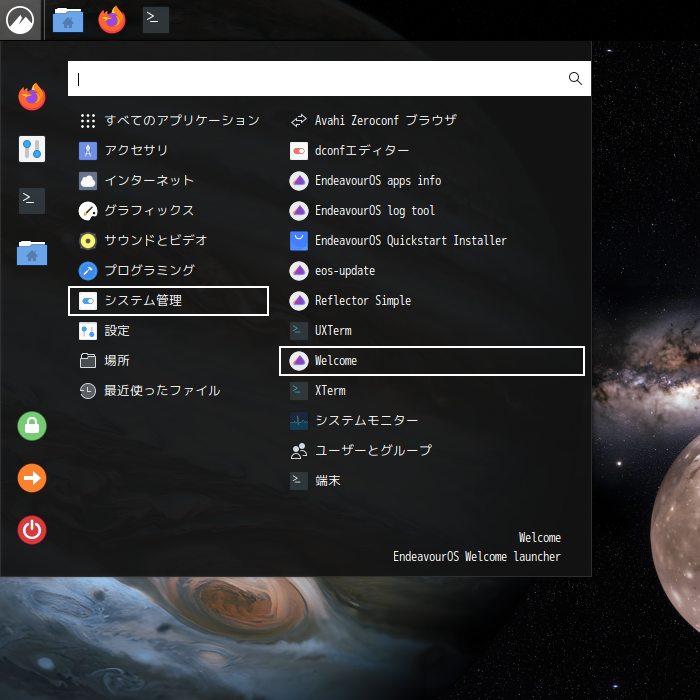
Task: Launch the Welcome app
Action: click(x=432, y=361)
